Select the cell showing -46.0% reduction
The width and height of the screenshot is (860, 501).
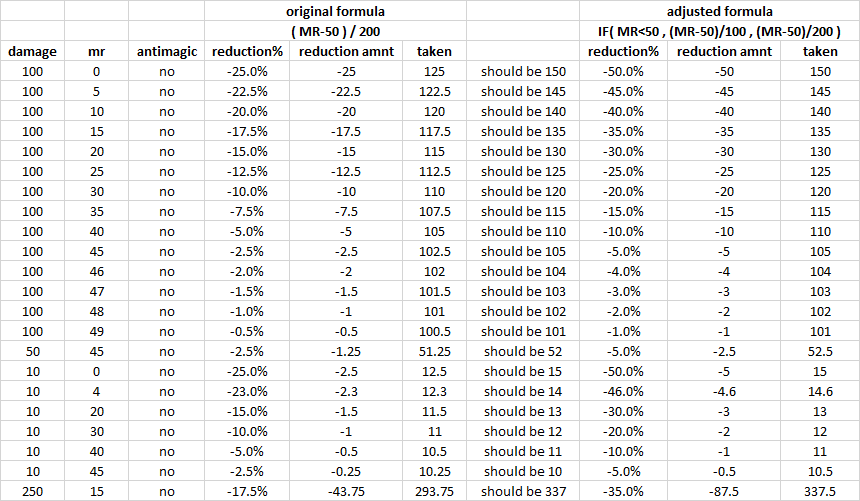pos(623,391)
